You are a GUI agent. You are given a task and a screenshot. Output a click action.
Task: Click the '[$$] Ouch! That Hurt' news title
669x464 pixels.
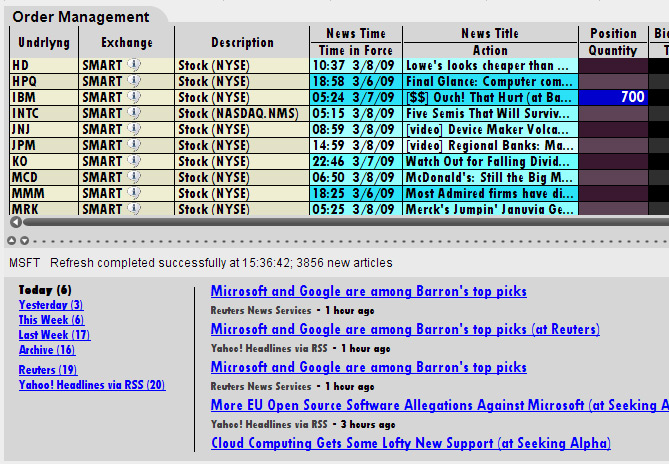tap(490, 97)
